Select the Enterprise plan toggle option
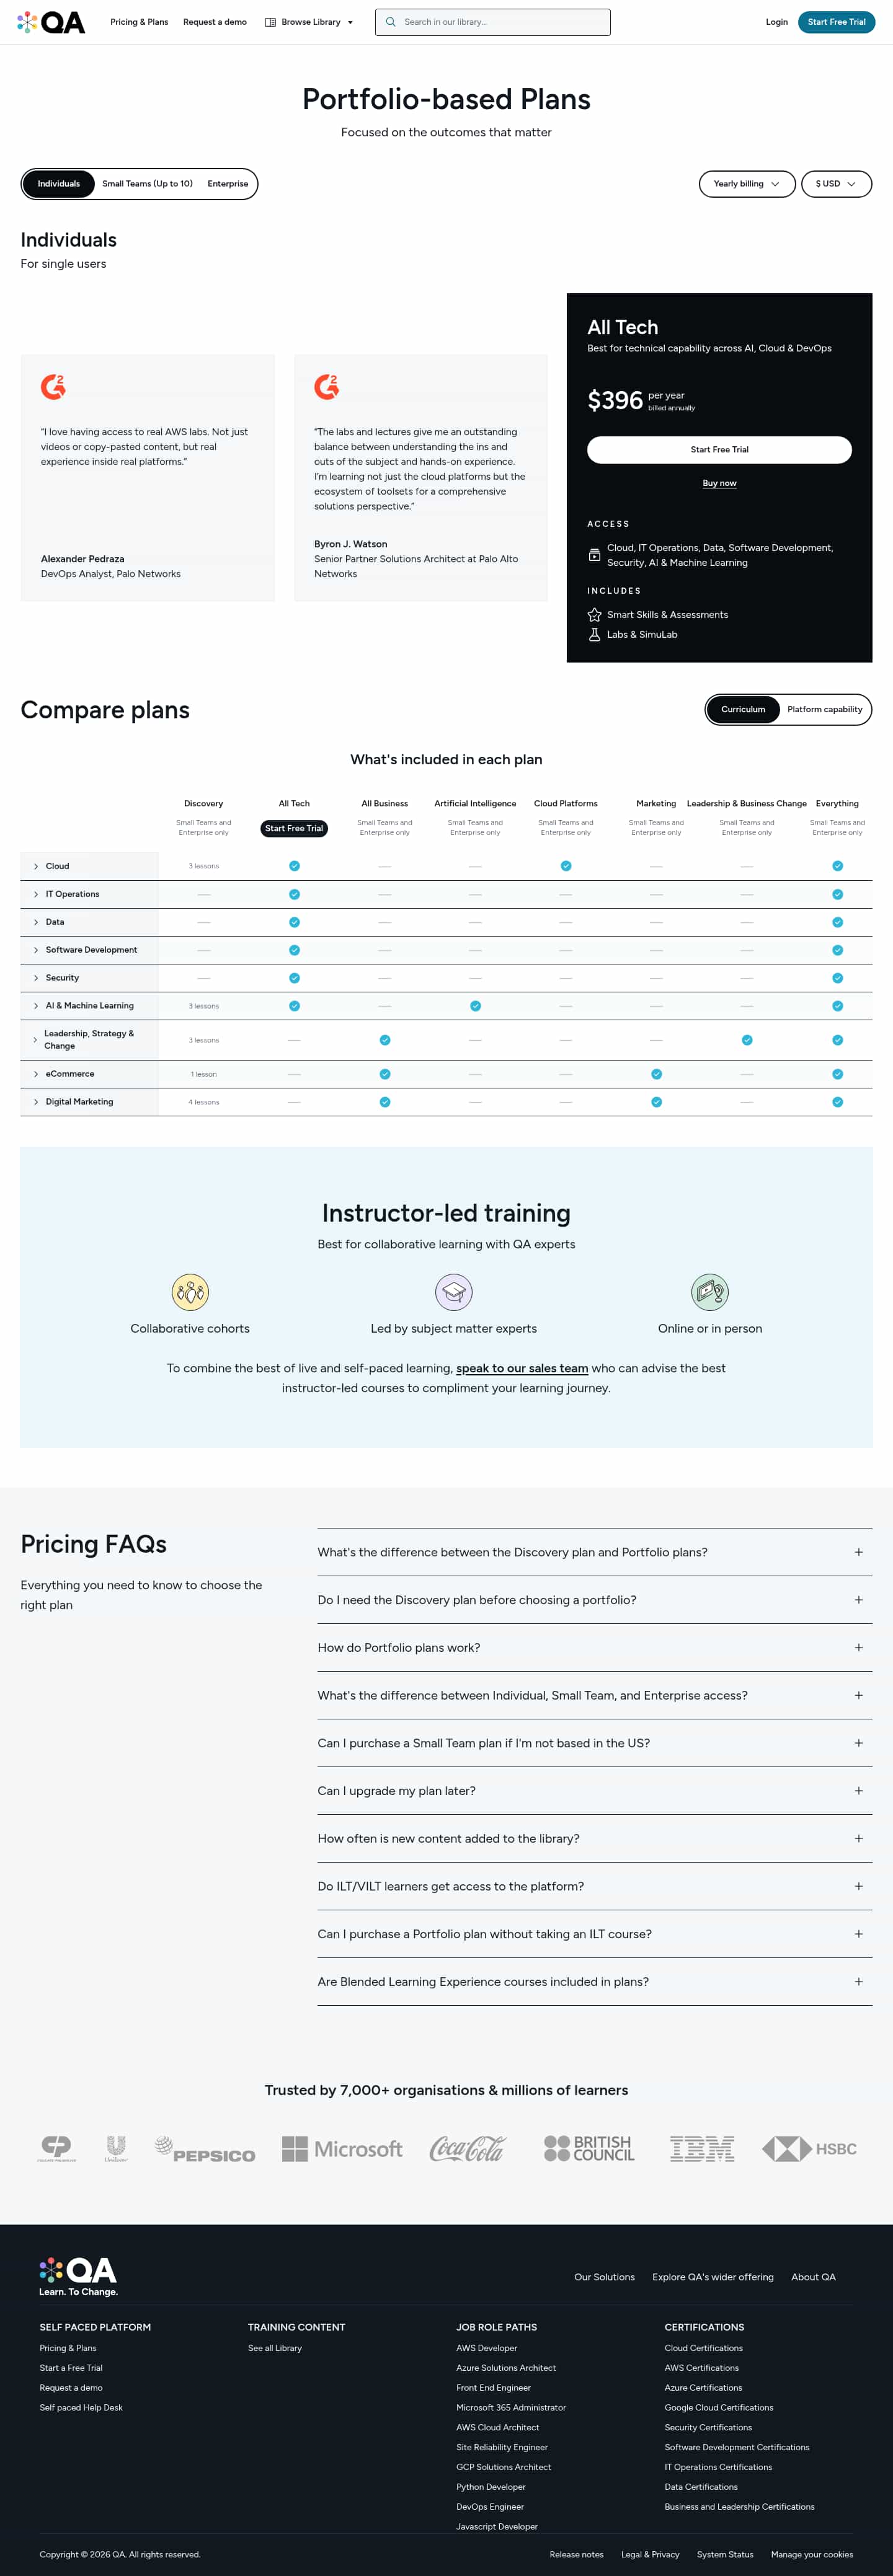893x2576 pixels. click(228, 184)
